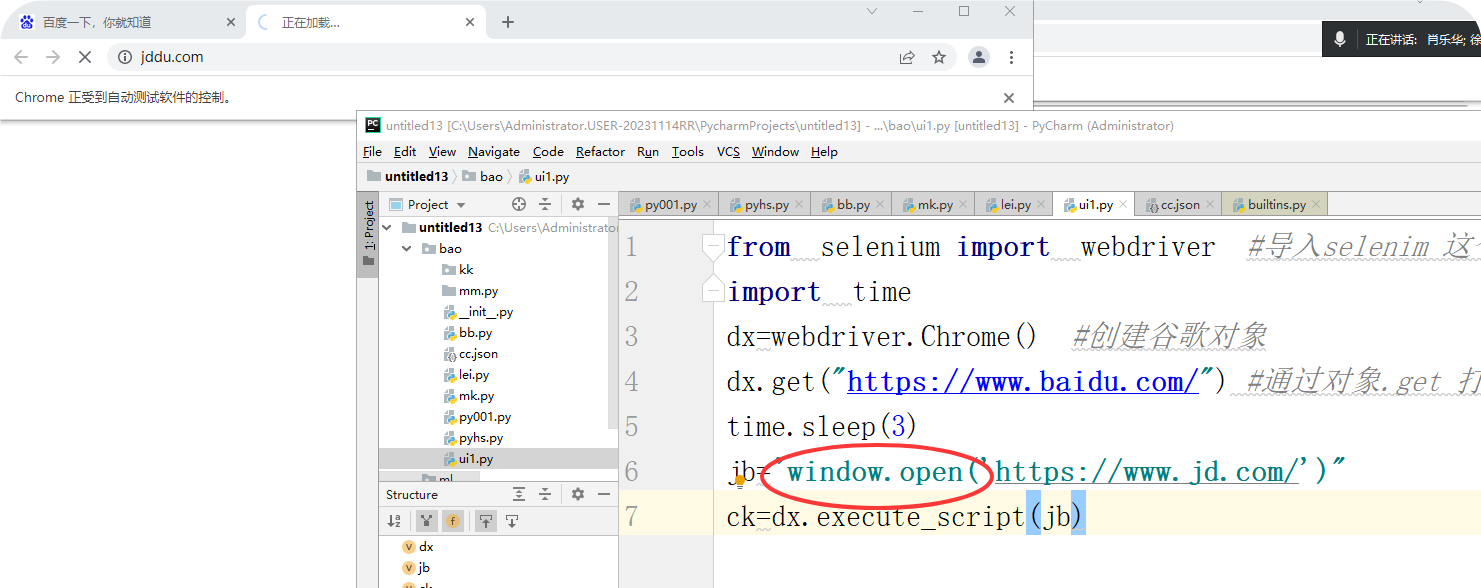Close the 正在加载 Chrome tab
This screenshot has height=588, width=1481.
469,22
